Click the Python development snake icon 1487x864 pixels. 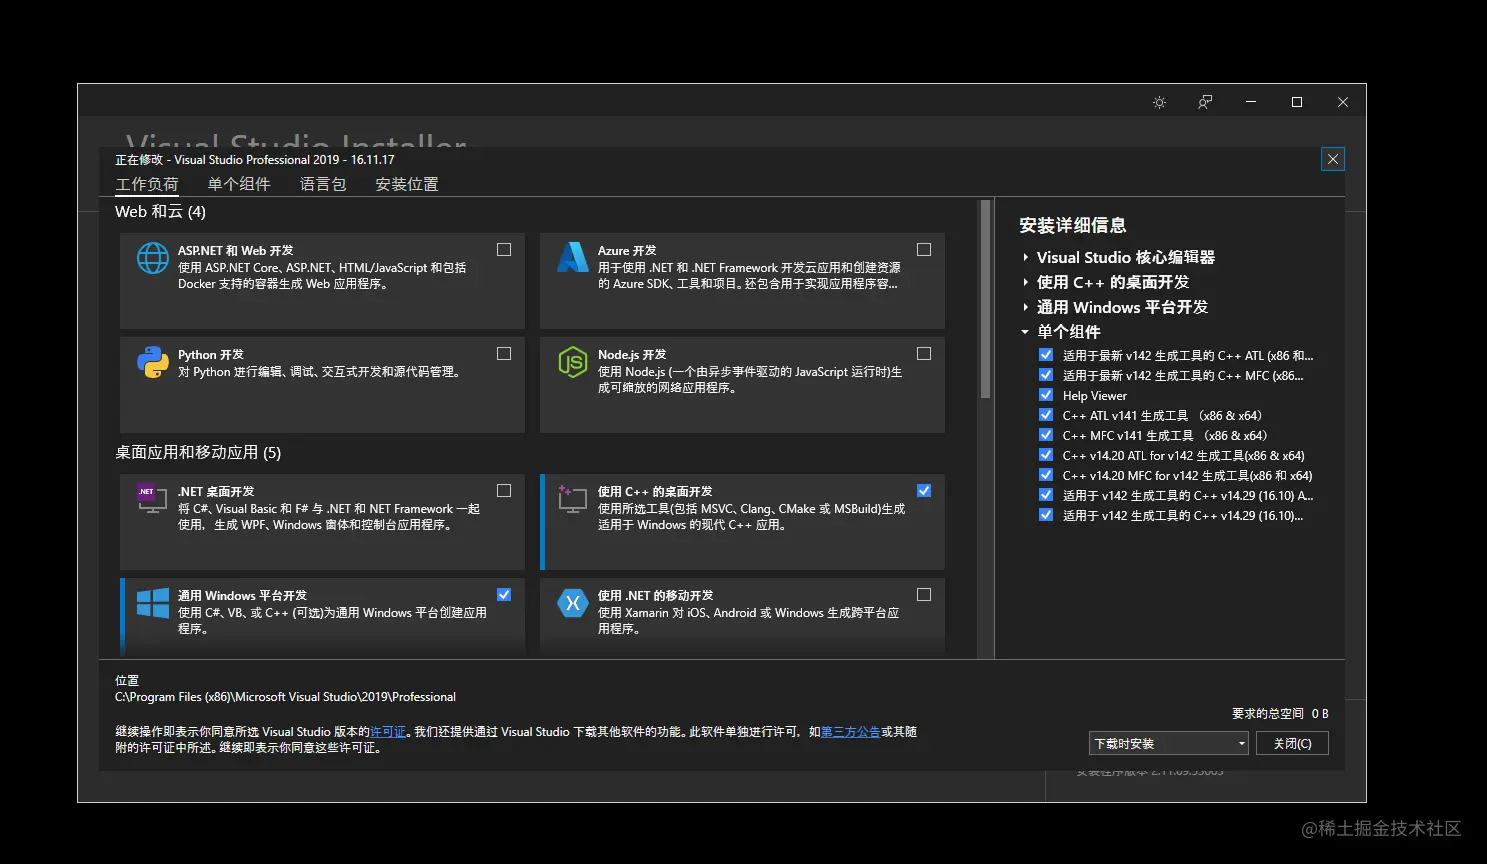click(x=153, y=362)
